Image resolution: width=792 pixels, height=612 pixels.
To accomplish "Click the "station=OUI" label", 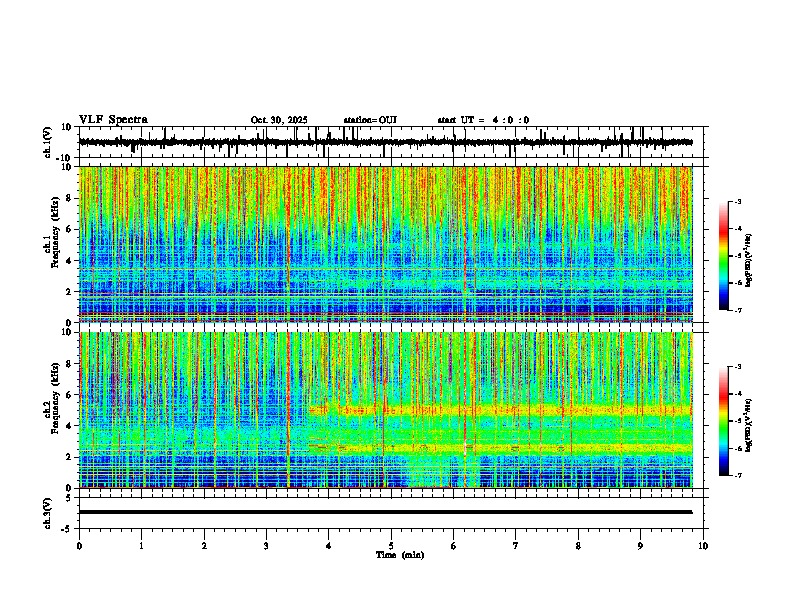I will 370,120.
